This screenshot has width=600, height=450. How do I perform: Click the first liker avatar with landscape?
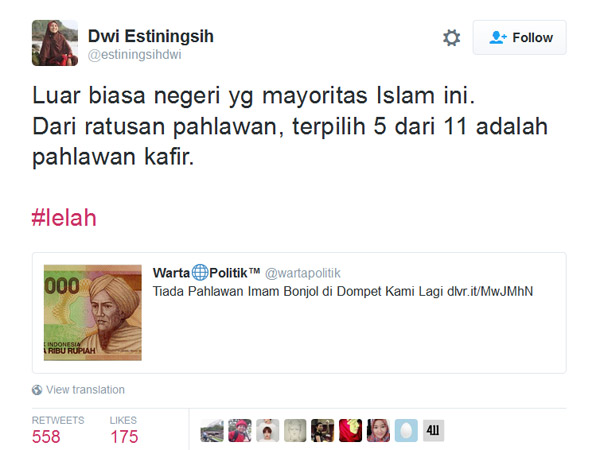[x=212, y=430]
